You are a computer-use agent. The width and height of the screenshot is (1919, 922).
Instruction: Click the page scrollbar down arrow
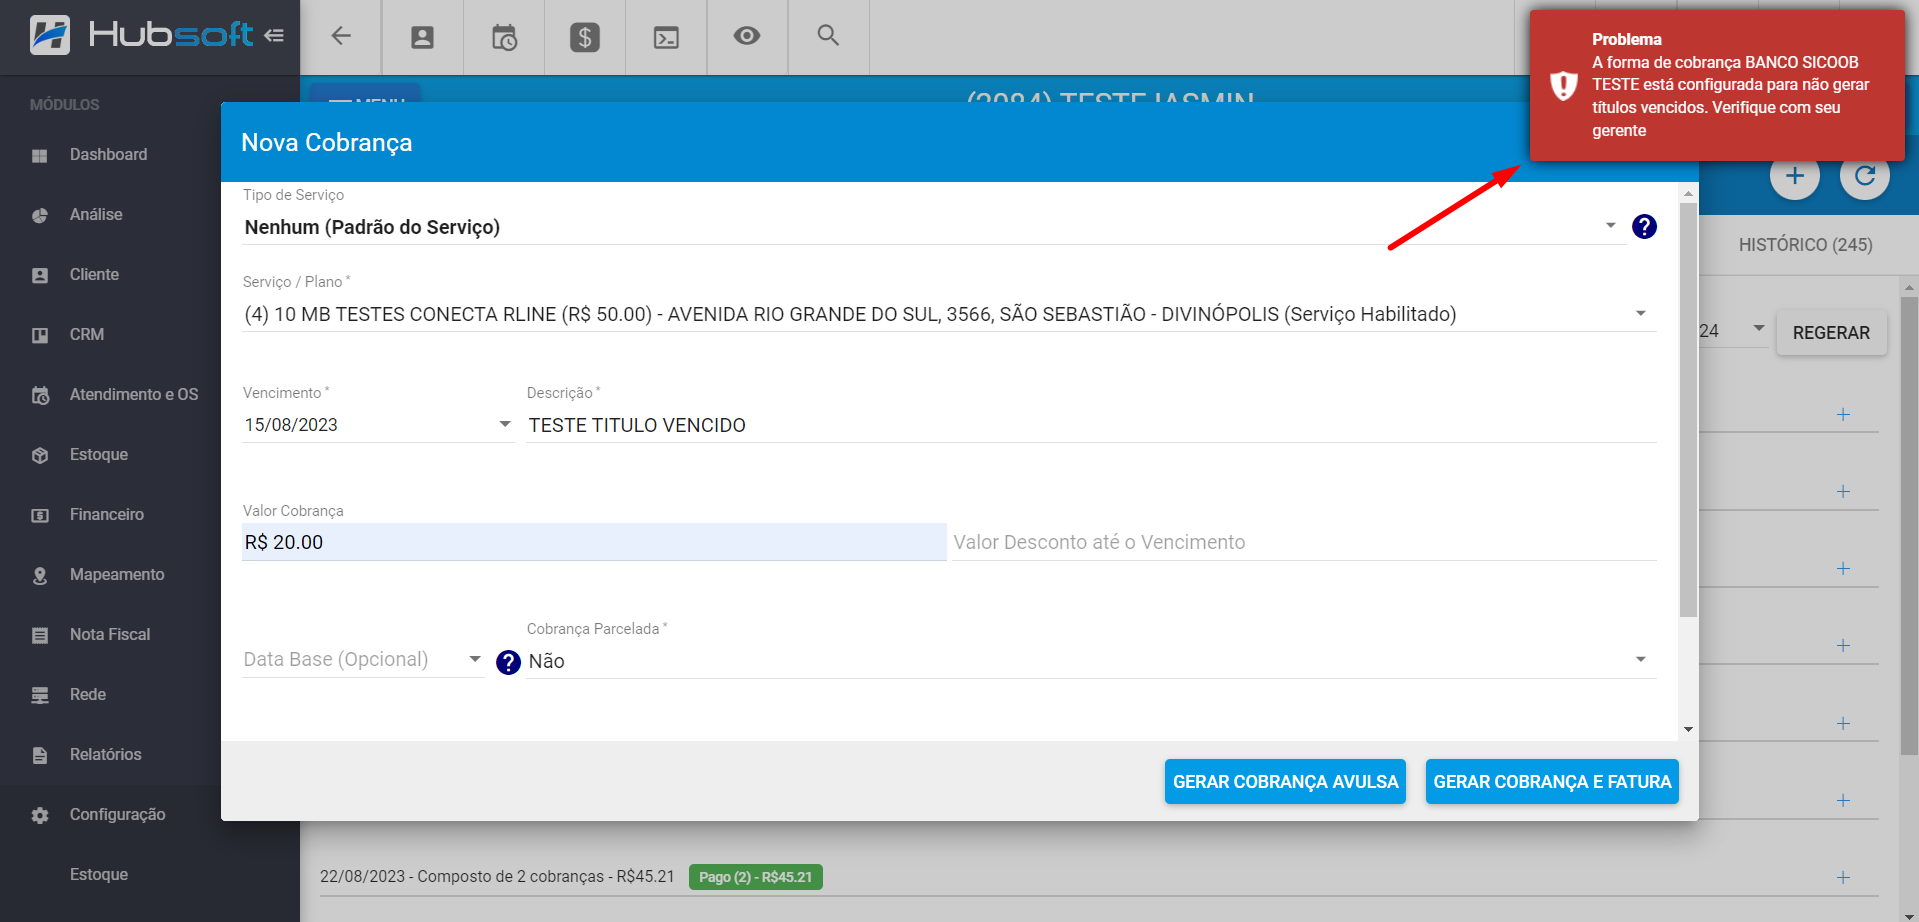click(1910, 914)
